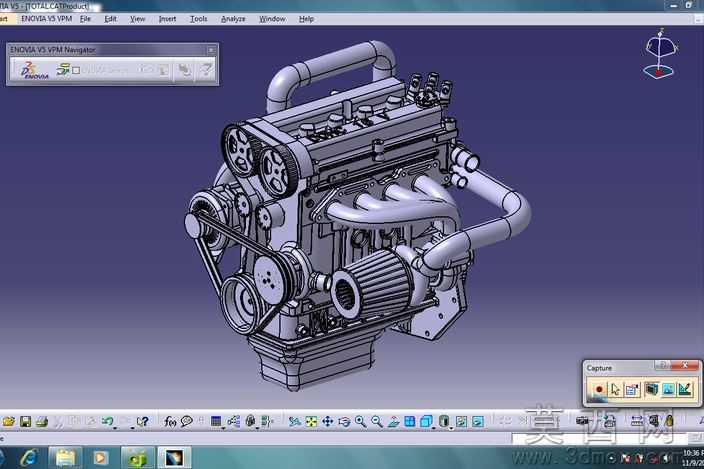Open the Help menu

(x=306, y=19)
